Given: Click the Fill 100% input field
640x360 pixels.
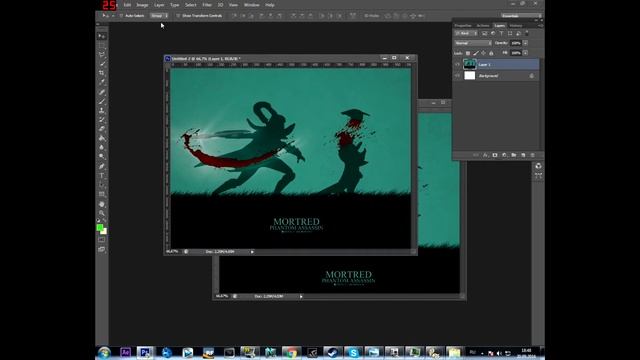Looking at the screenshot, I should point(516,53).
